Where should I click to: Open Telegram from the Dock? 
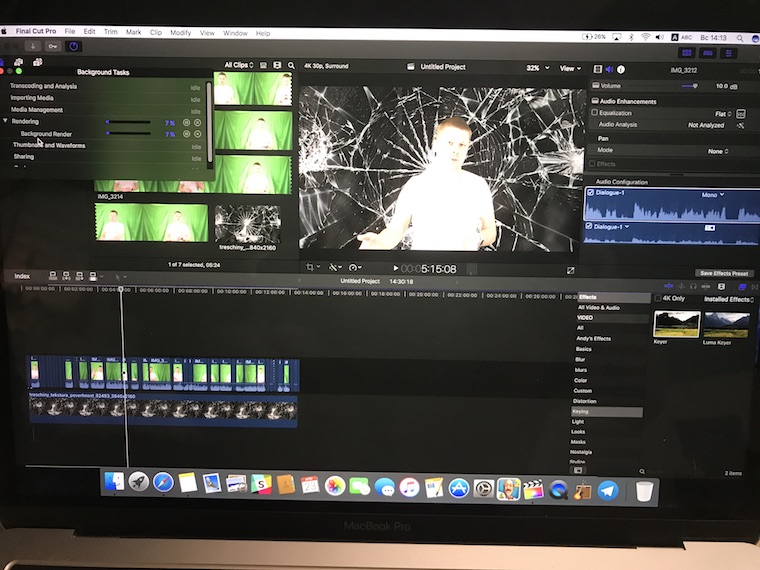click(x=608, y=490)
